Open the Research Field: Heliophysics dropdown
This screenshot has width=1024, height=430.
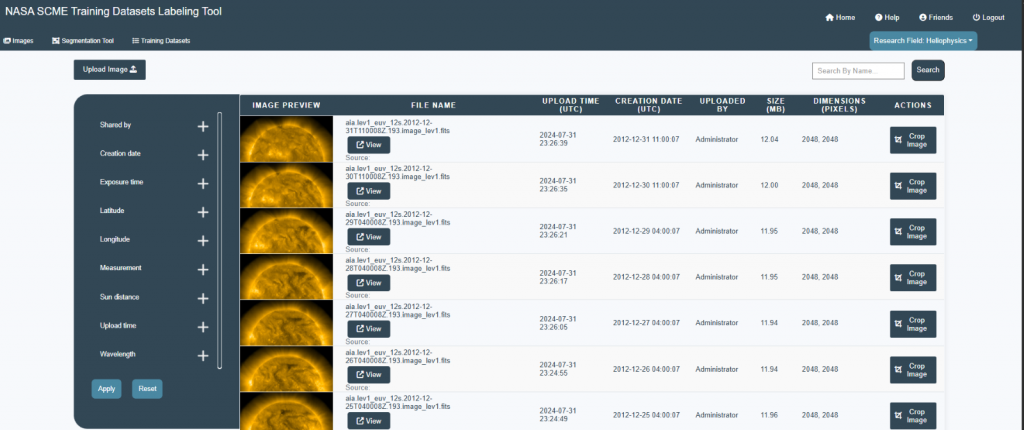pos(923,41)
